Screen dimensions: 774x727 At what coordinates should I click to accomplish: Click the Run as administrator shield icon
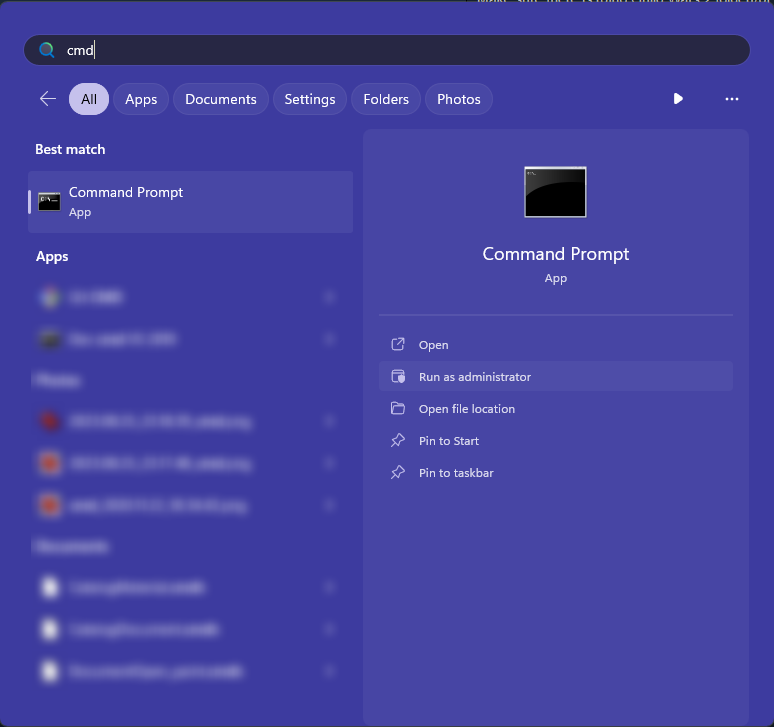[x=398, y=377]
